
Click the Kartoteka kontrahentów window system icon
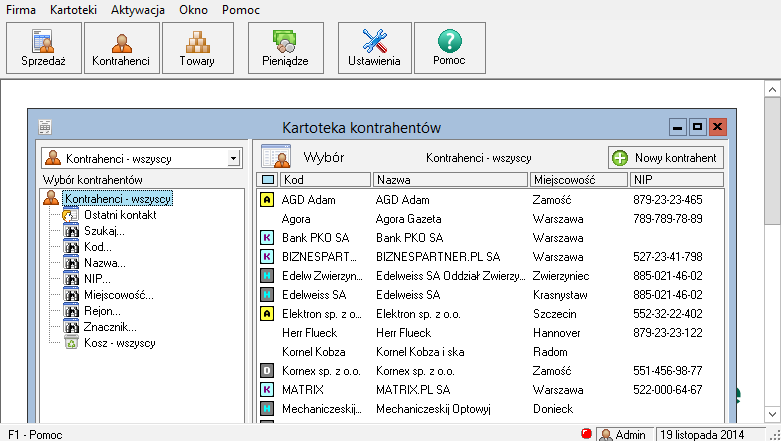tap(45, 127)
